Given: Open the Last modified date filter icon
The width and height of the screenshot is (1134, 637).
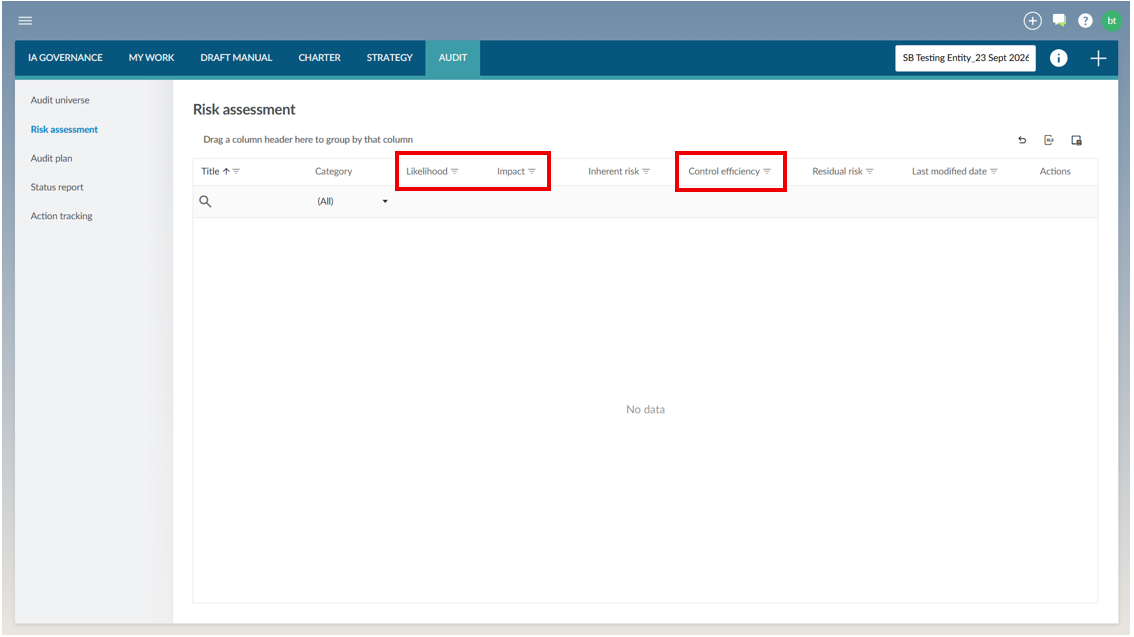Looking at the screenshot, I should (994, 171).
